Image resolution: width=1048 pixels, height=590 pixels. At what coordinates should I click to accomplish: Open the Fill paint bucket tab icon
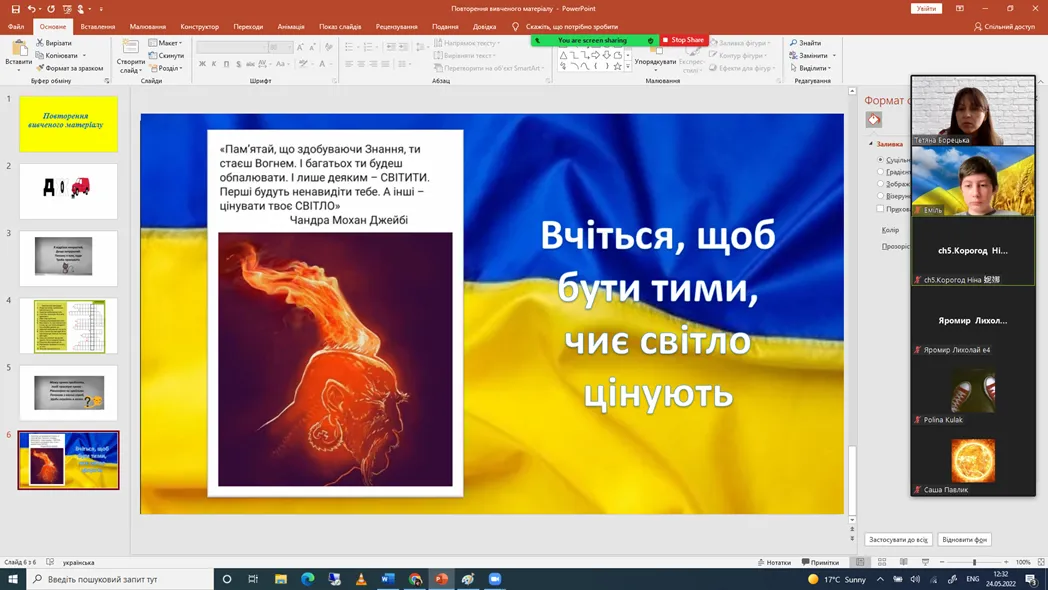(x=874, y=120)
